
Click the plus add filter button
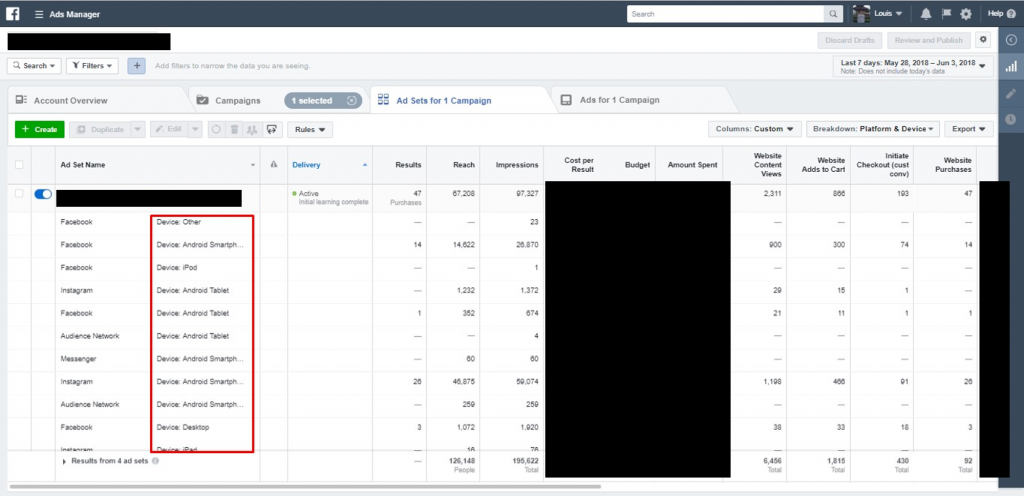coord(136,66)
